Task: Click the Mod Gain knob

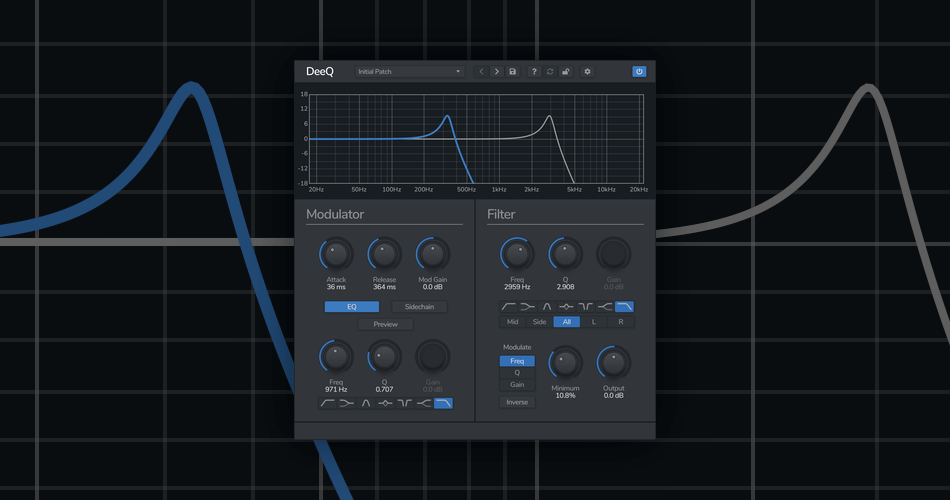Action: click(x=433, y=255)
